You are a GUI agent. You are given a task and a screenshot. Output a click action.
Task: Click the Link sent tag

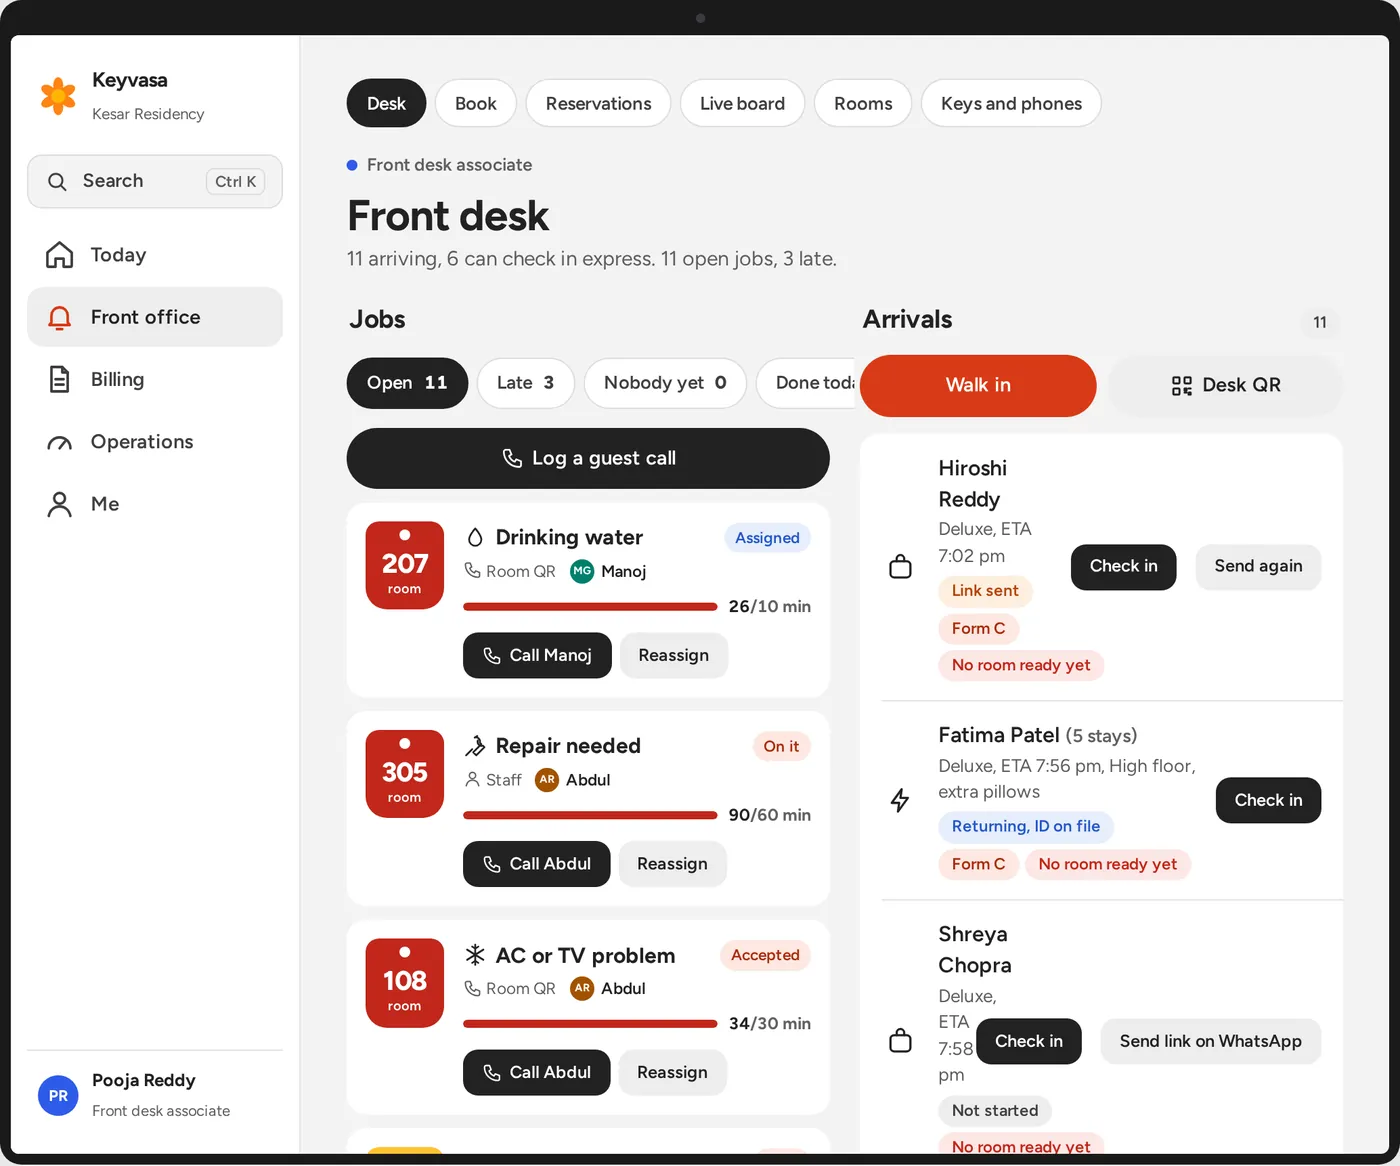985,591
